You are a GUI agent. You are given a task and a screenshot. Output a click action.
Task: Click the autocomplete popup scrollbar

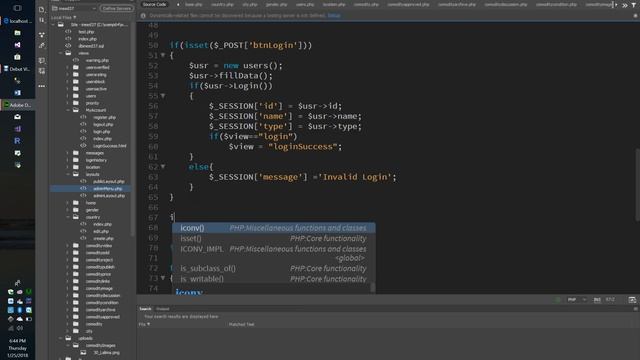click(x=372, y=288)
